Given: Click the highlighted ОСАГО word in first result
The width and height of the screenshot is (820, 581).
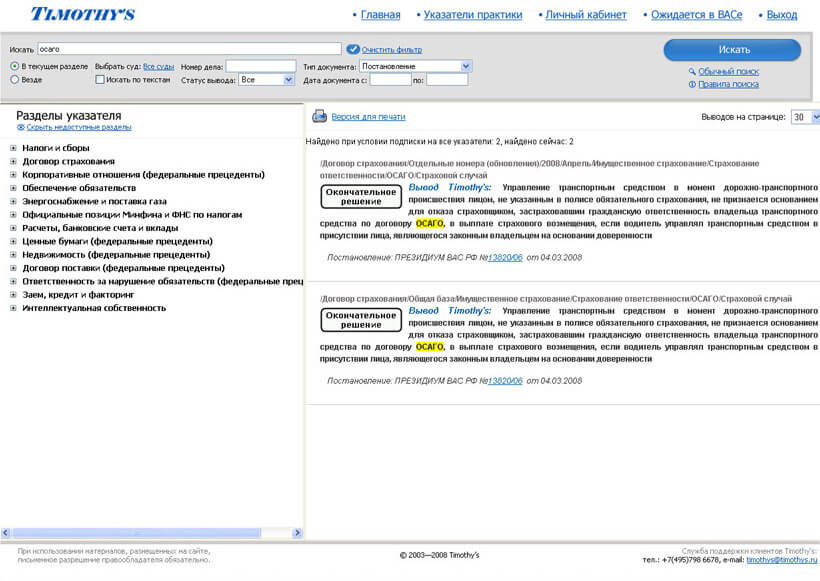Looking at the screenshot, I should [x=429, y=223].
